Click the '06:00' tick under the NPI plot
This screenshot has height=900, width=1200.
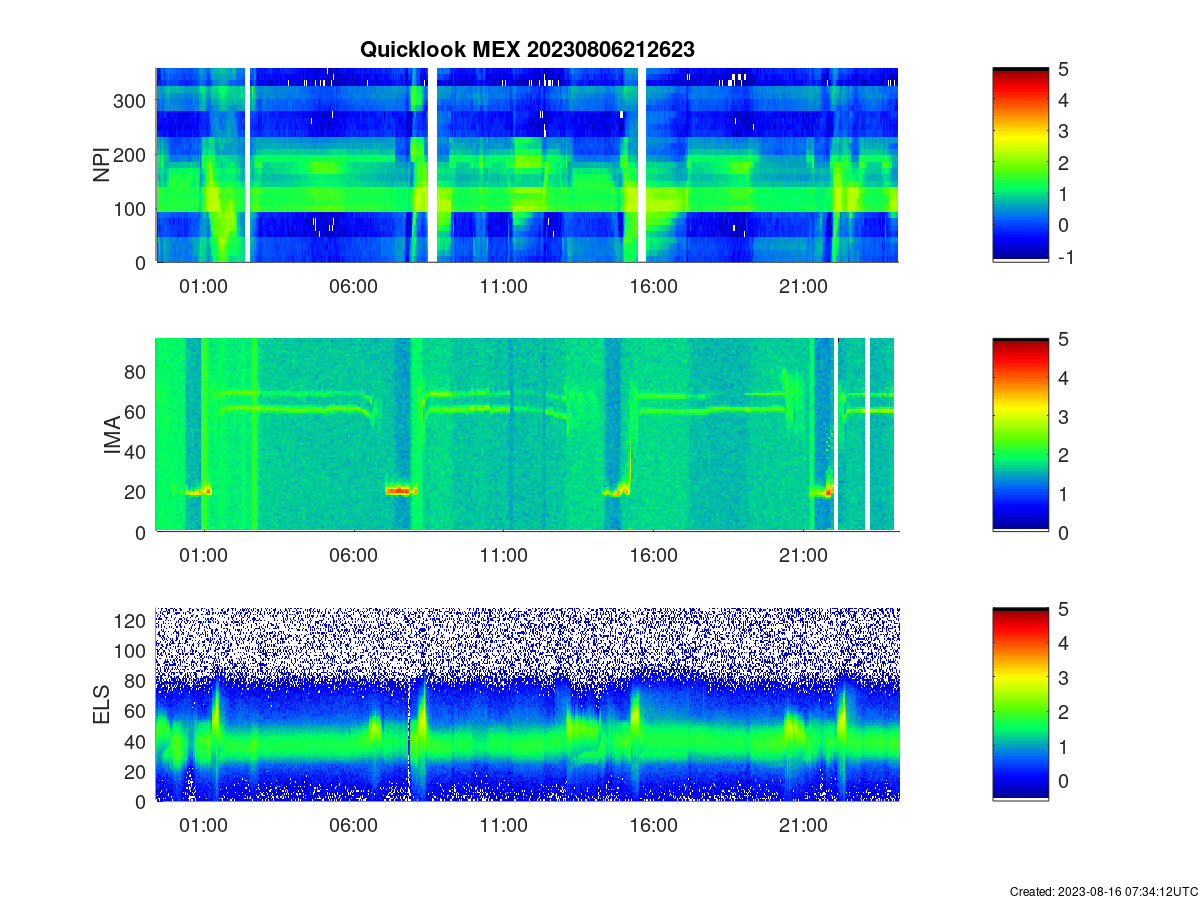point(354,285)
